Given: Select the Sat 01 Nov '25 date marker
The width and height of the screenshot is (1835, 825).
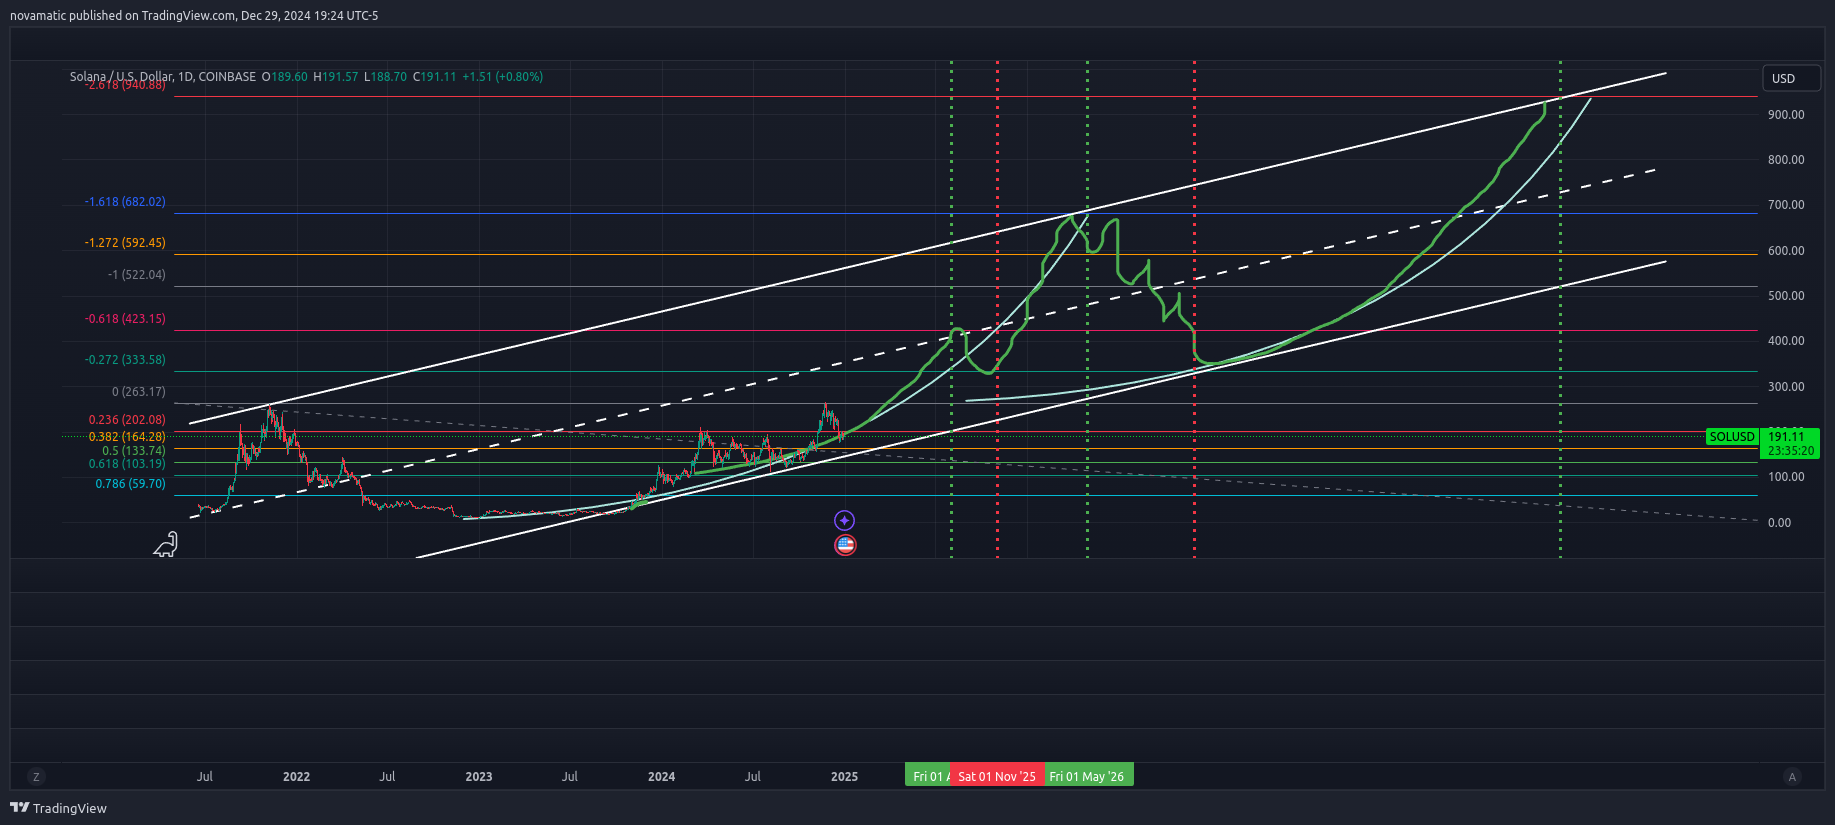Looking at the screenshot, I should click(997, 776).
